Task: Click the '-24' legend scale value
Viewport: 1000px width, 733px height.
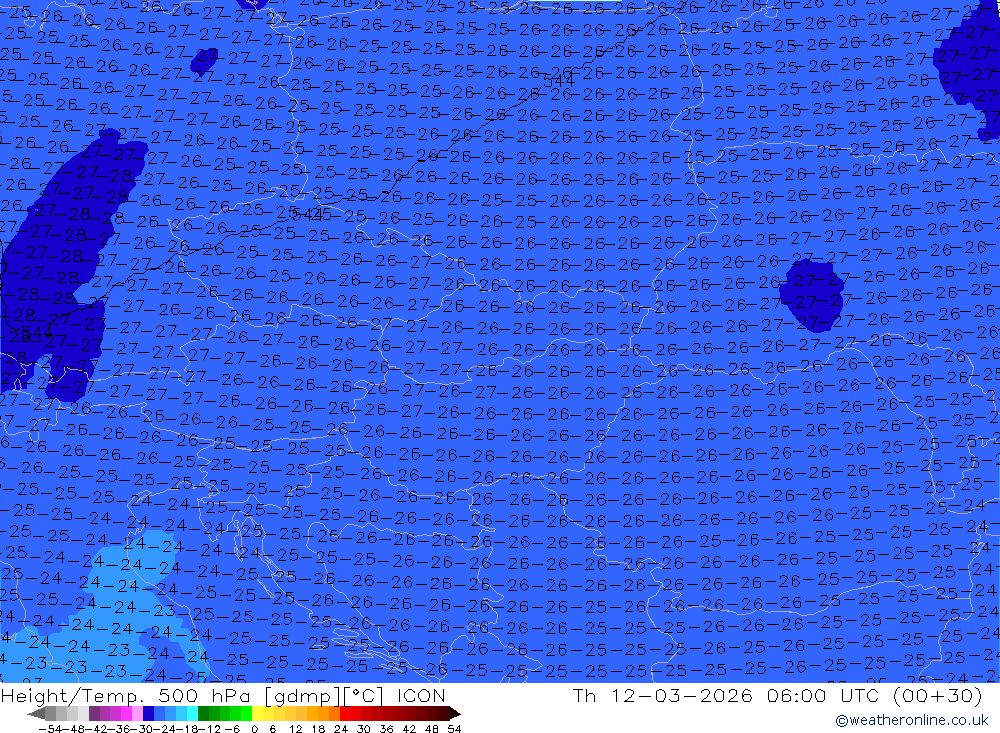Action: 166,729
